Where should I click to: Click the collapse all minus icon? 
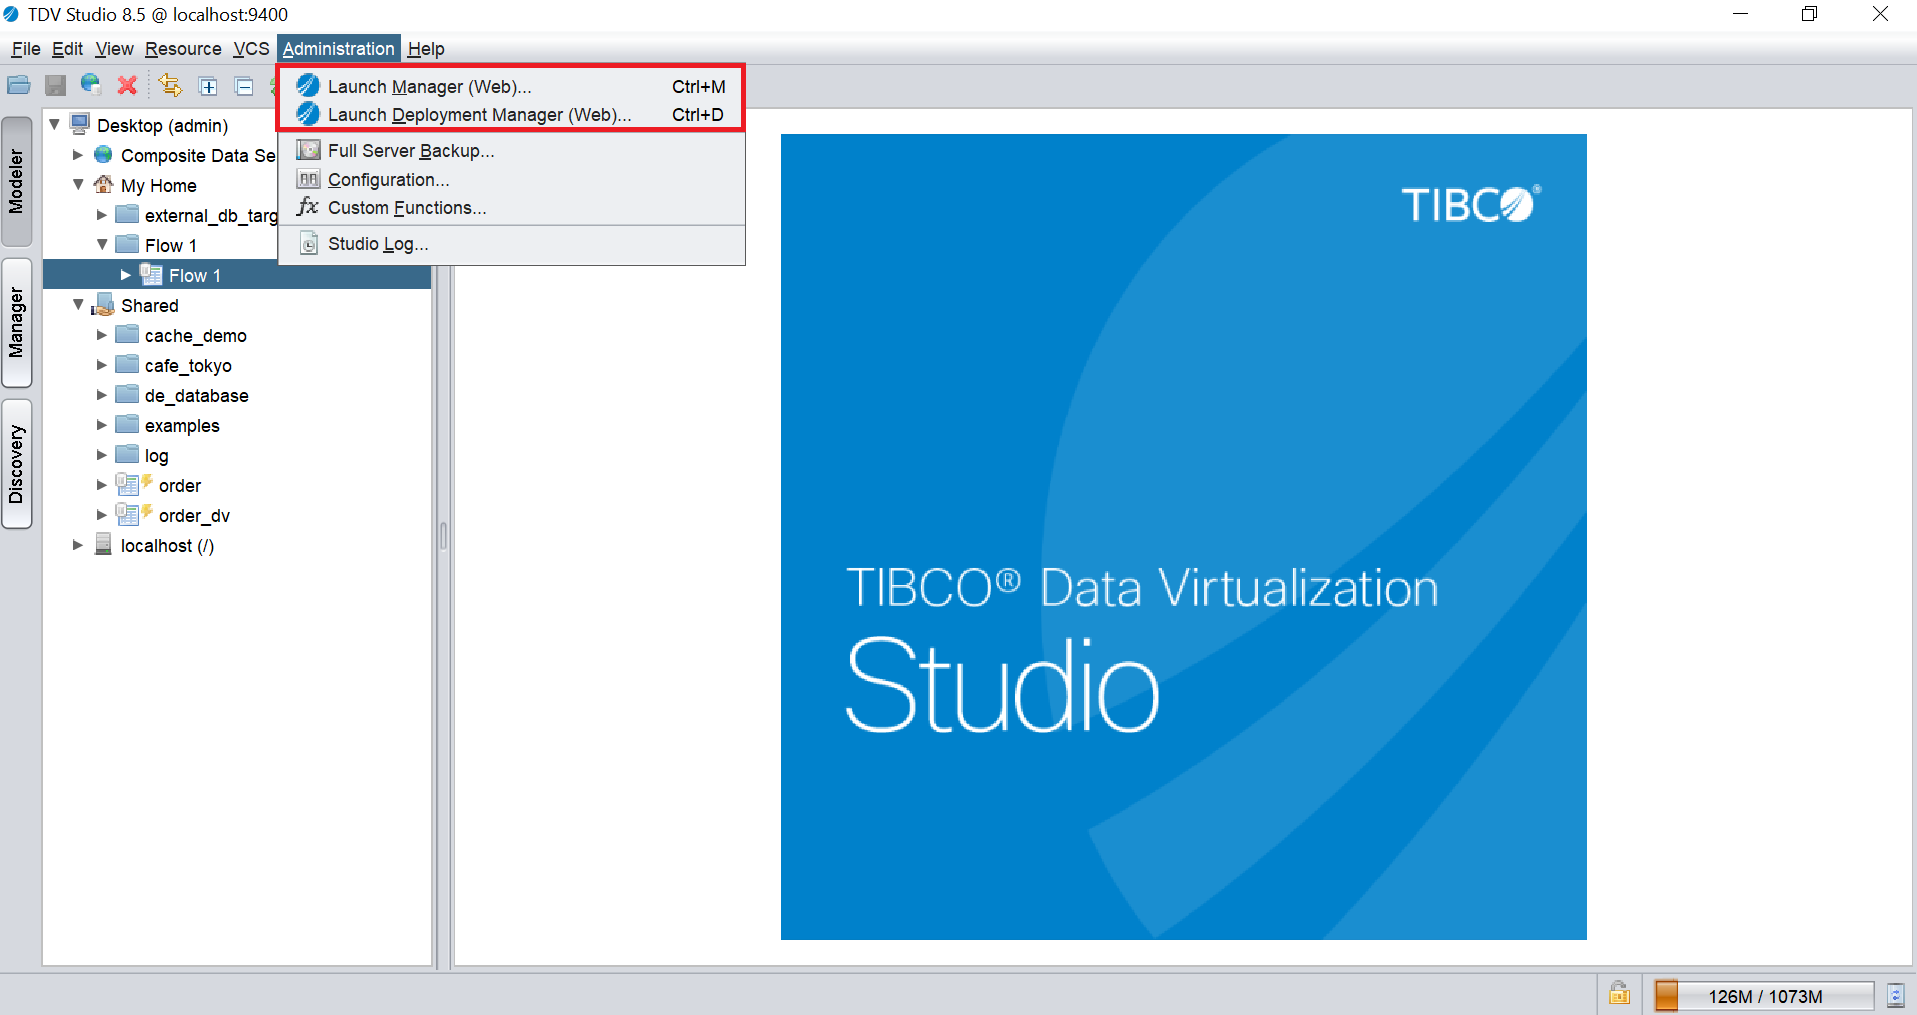point(244,87)
